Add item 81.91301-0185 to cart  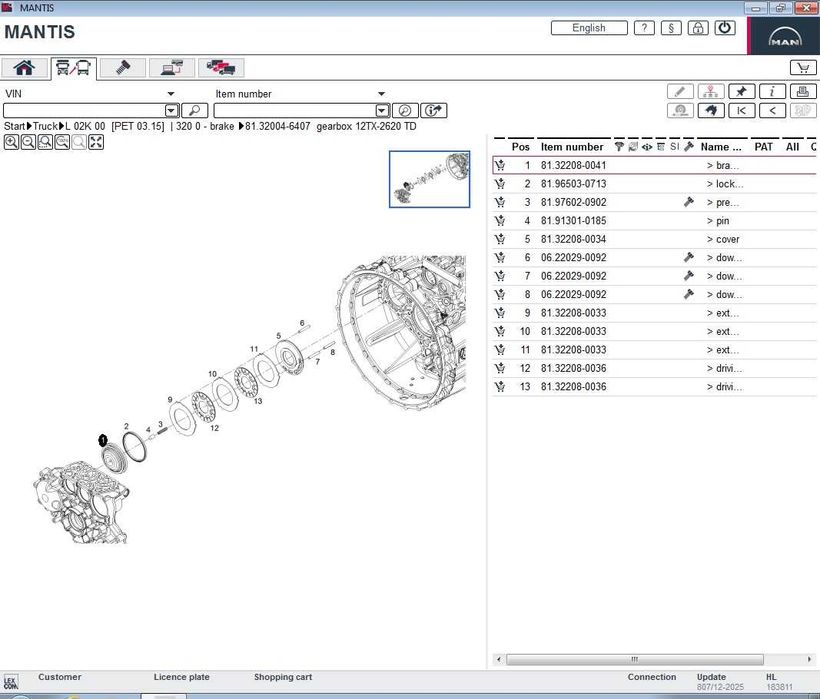[500, 221]
